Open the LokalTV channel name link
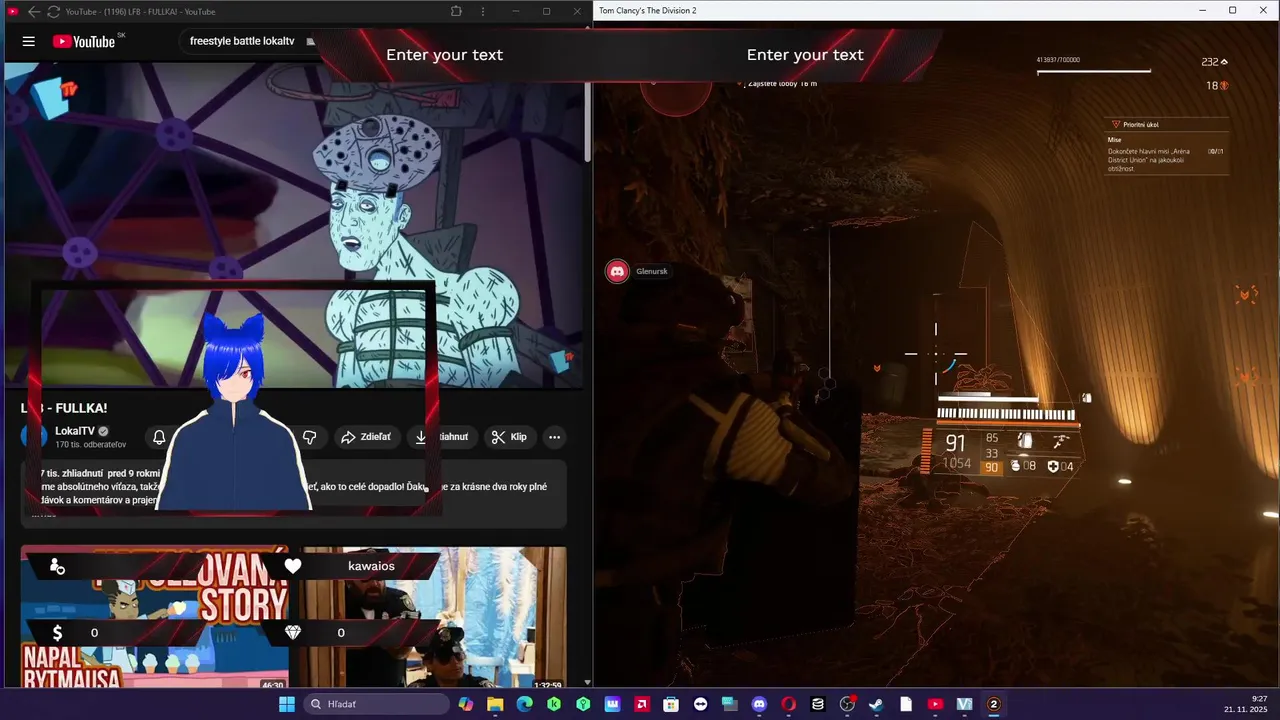Viewport: 1280px width, 720px height. click(x=75, y=431)
